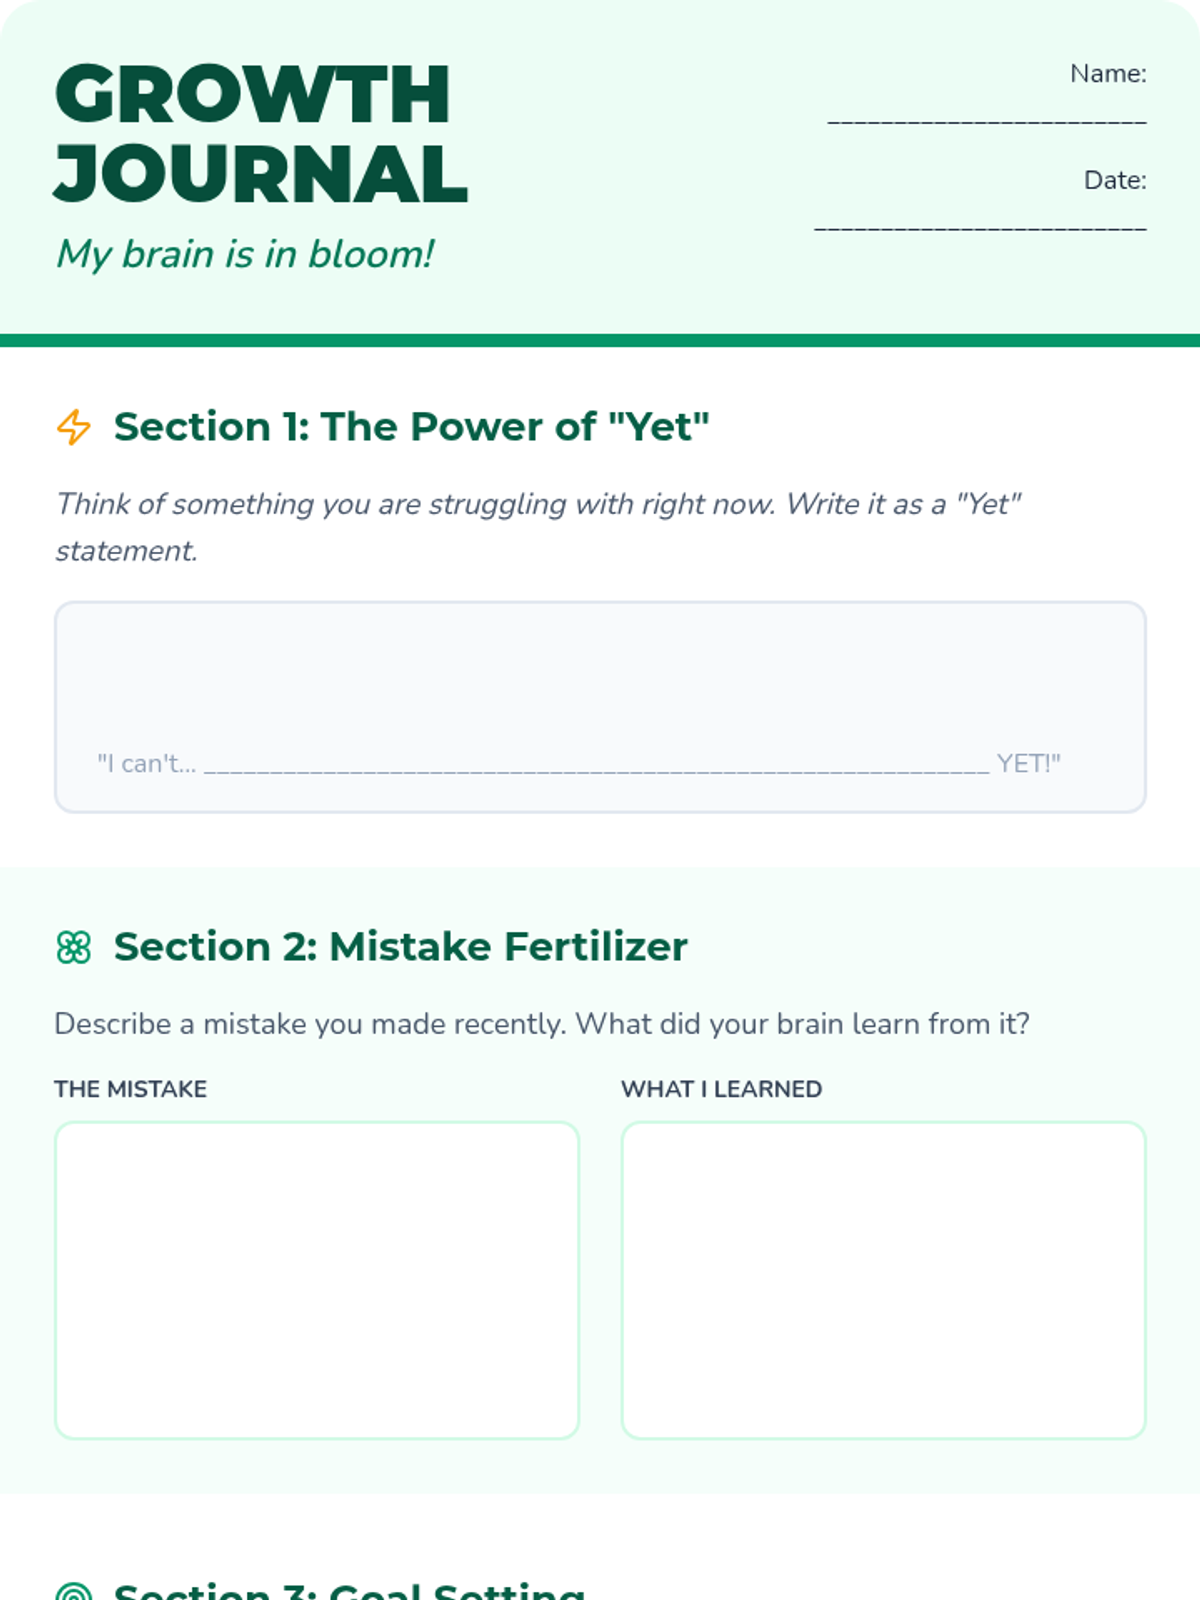
Task: Click inside the What I Learned box
Action: point(883,1280)
